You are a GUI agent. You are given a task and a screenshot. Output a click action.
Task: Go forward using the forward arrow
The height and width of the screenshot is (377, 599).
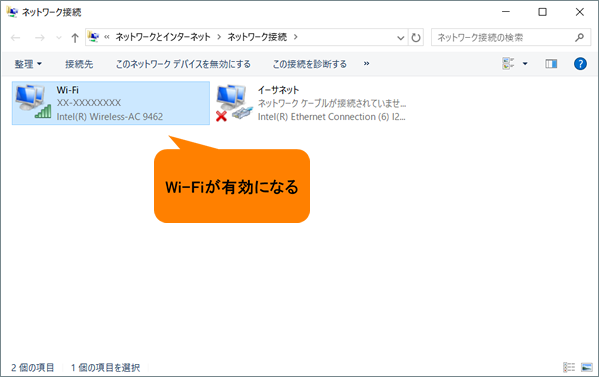pyautogui.click(x=40, y=37)
